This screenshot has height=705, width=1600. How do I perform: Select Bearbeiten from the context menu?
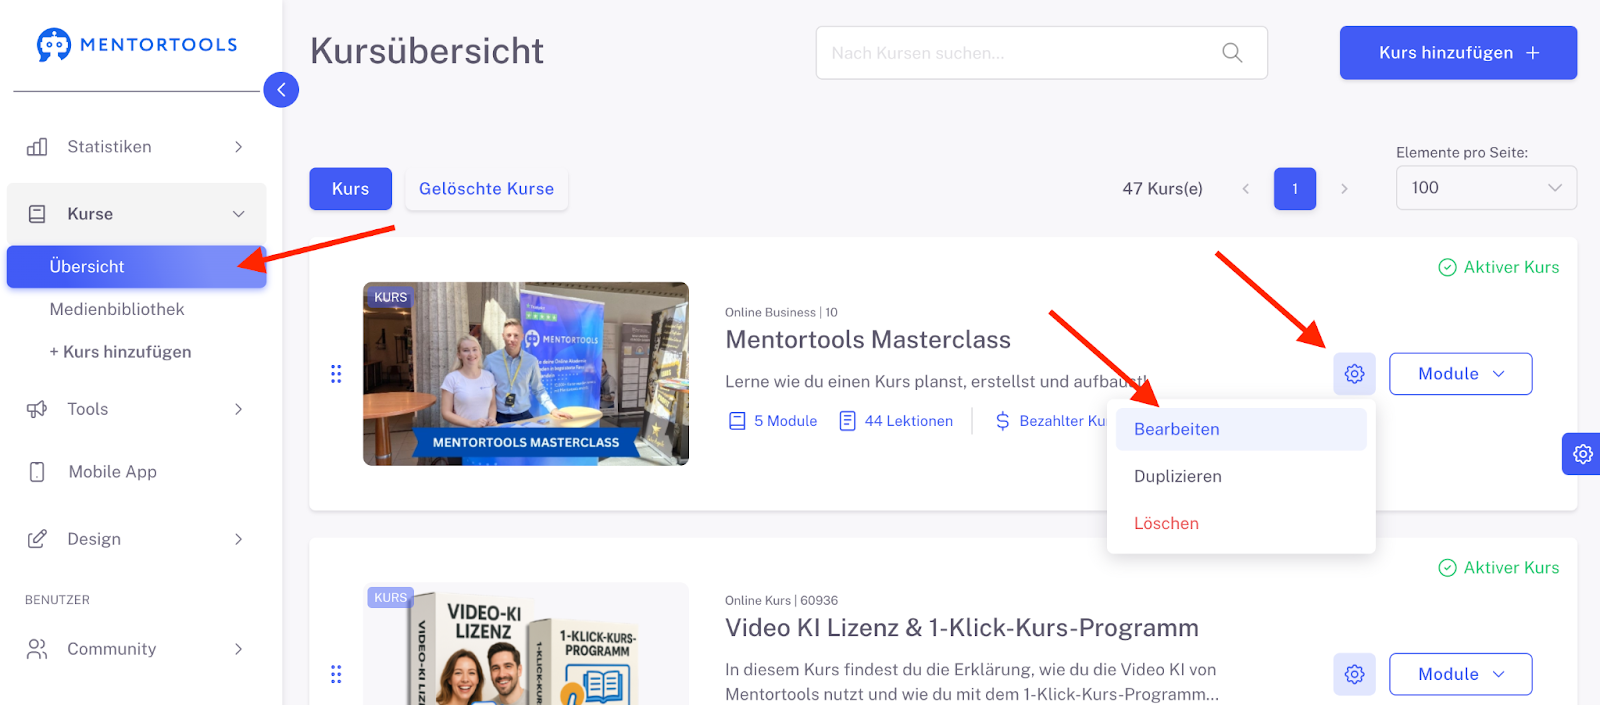click(1241, 429)
